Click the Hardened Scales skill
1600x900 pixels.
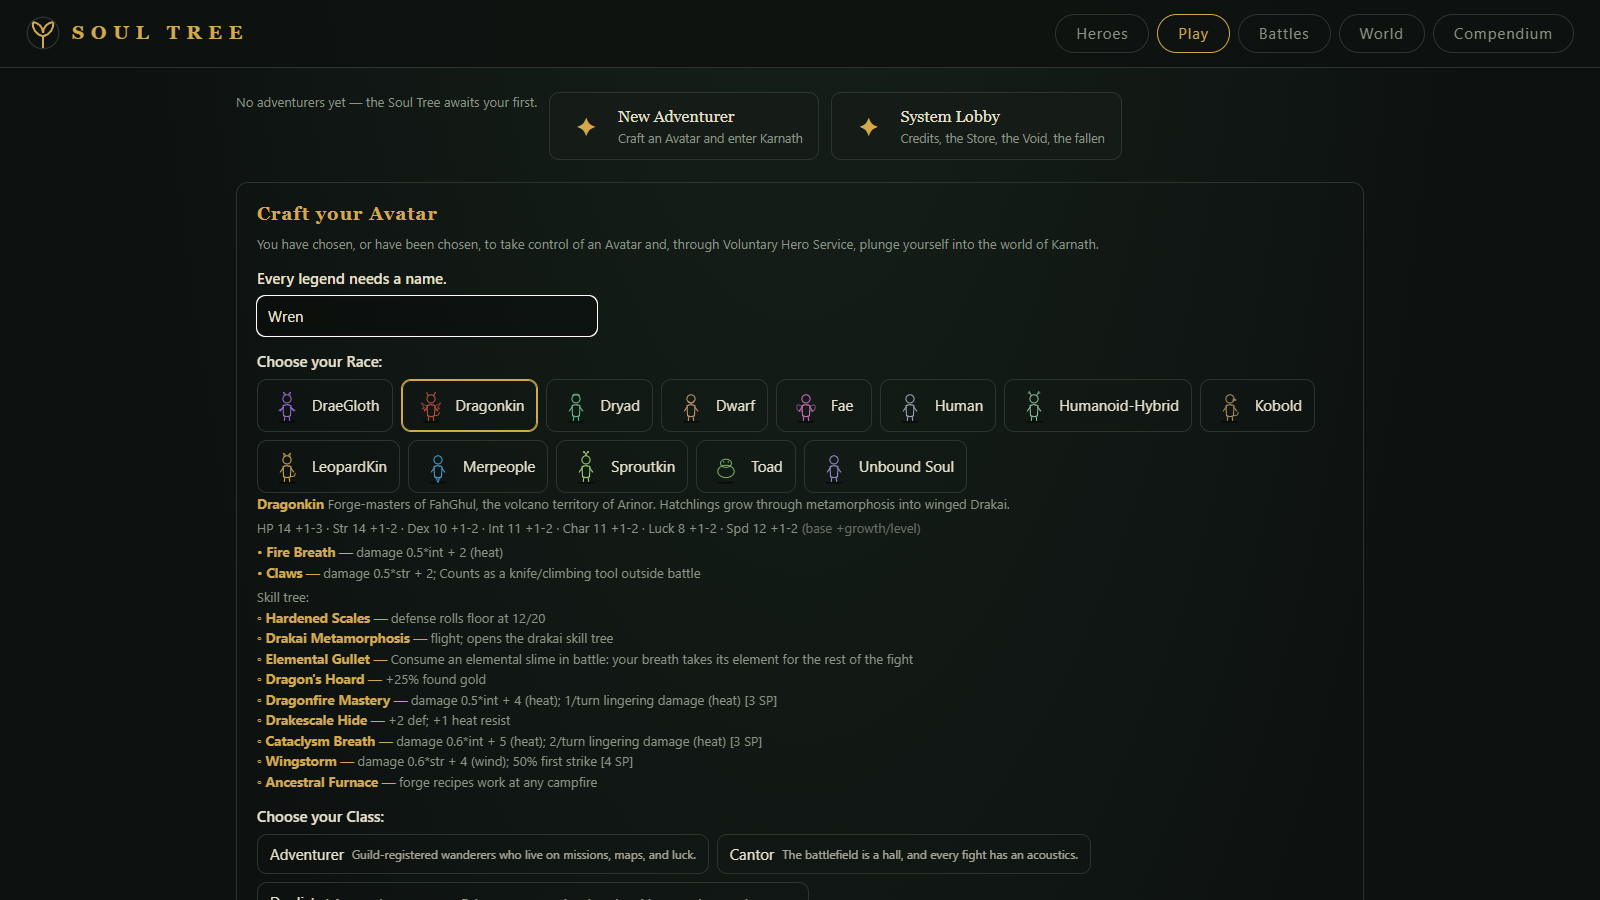pyautogui.click(x=318, y=618)
